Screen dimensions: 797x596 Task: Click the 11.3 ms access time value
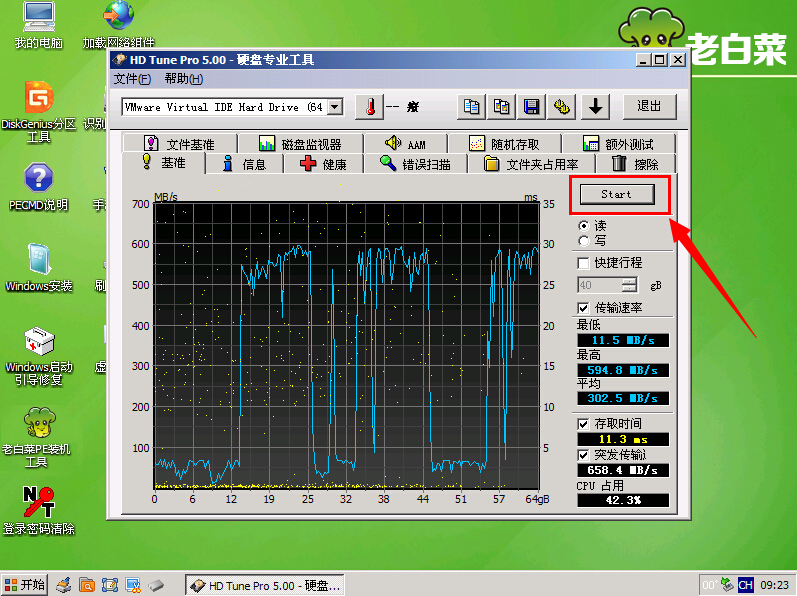coord(623,440)
